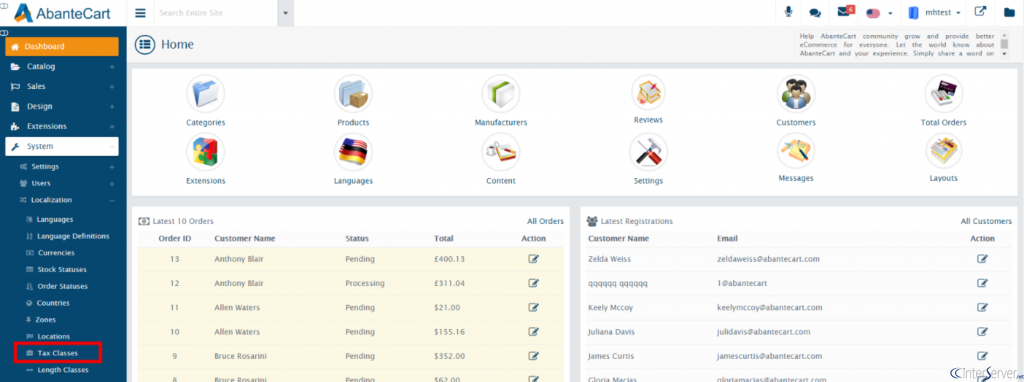Viewport: 1024px width, 382px height.
Task: Edit order 10 using its action icon
Action: click(x=534, y=332)
